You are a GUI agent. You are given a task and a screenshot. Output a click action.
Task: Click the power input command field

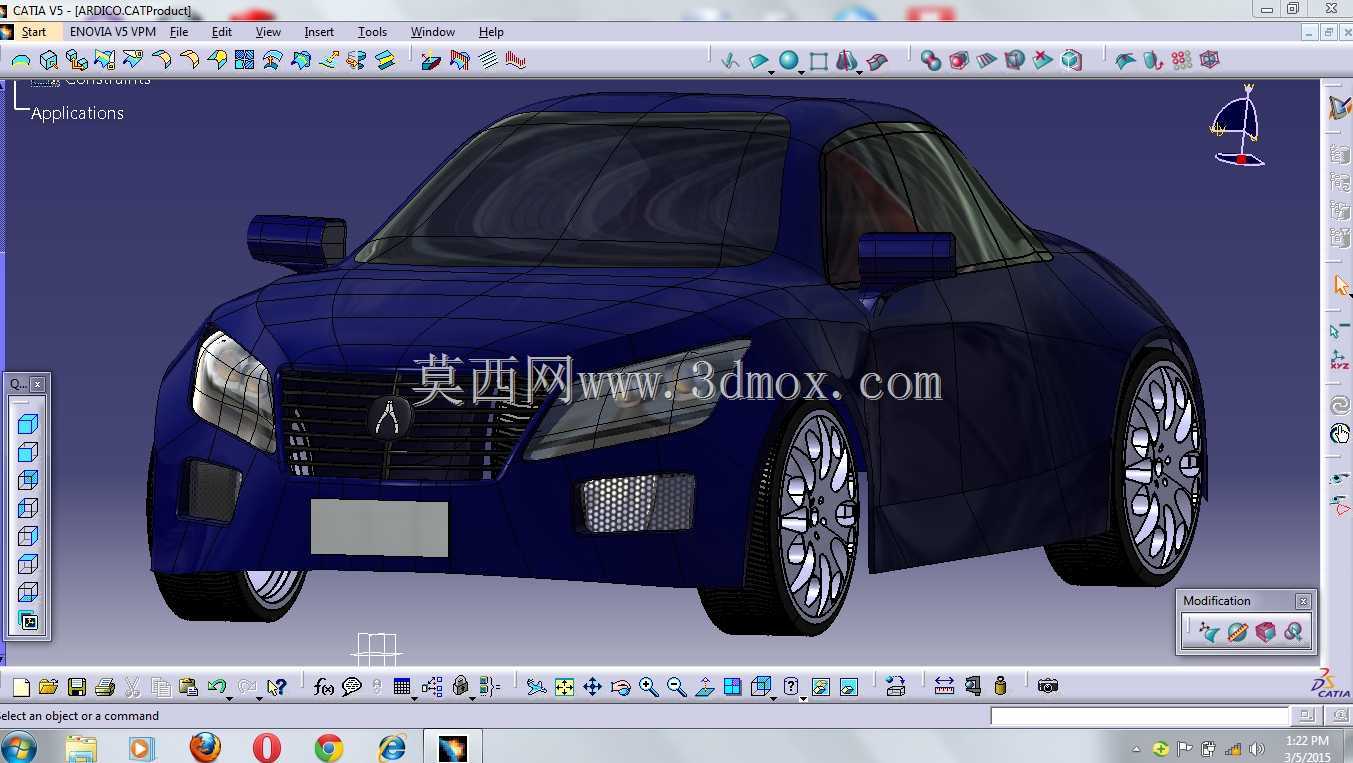1140,716
